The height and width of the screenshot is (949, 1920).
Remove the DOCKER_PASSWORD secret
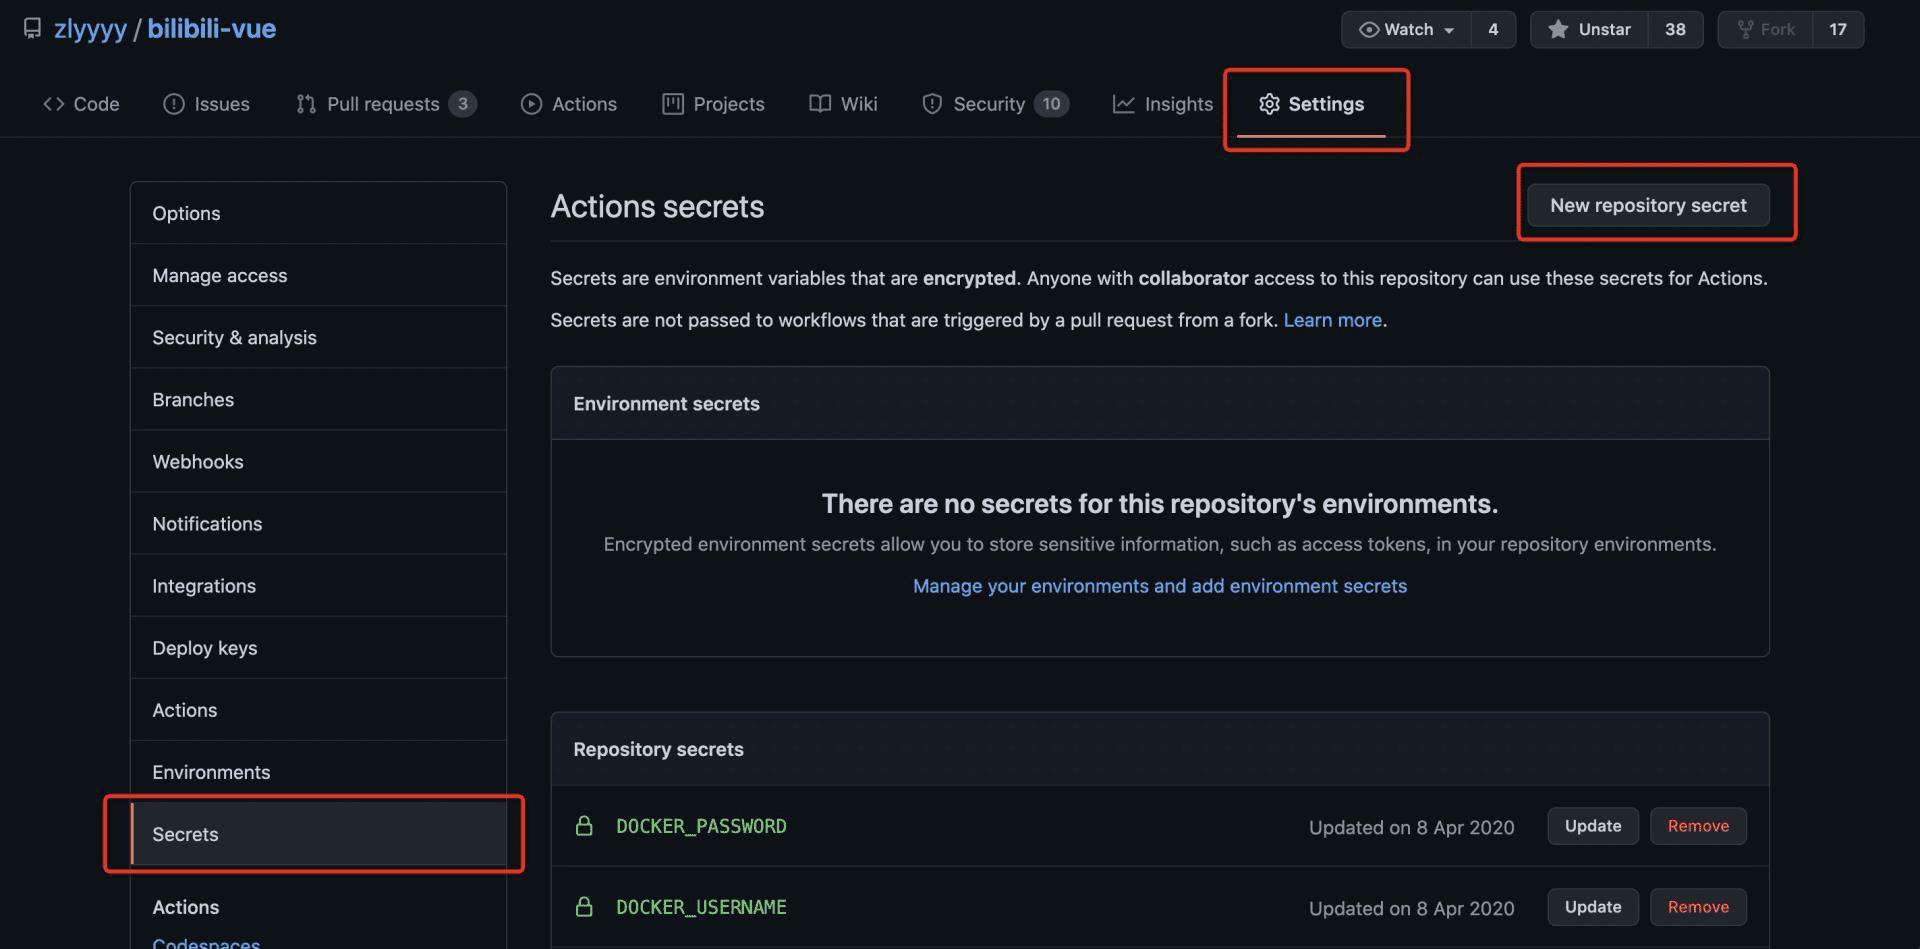point(1698,826)
